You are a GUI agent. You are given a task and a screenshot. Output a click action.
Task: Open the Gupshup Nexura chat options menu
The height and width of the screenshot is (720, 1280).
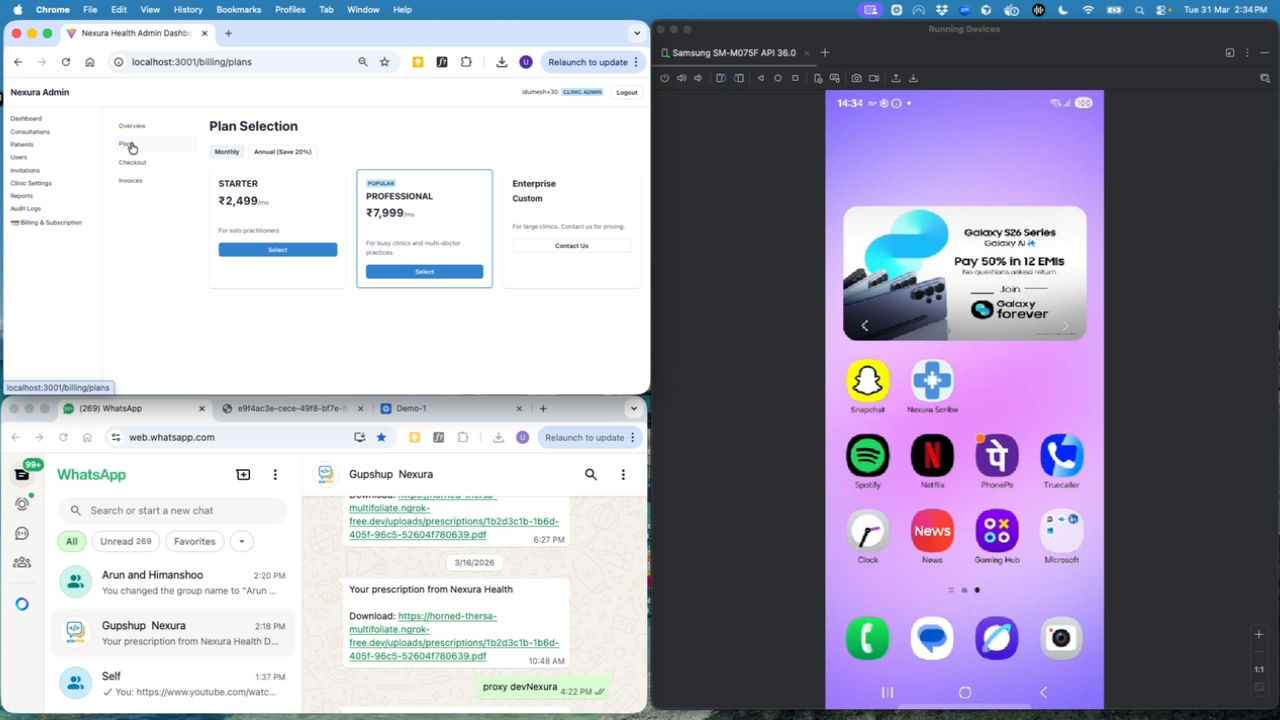623,475
